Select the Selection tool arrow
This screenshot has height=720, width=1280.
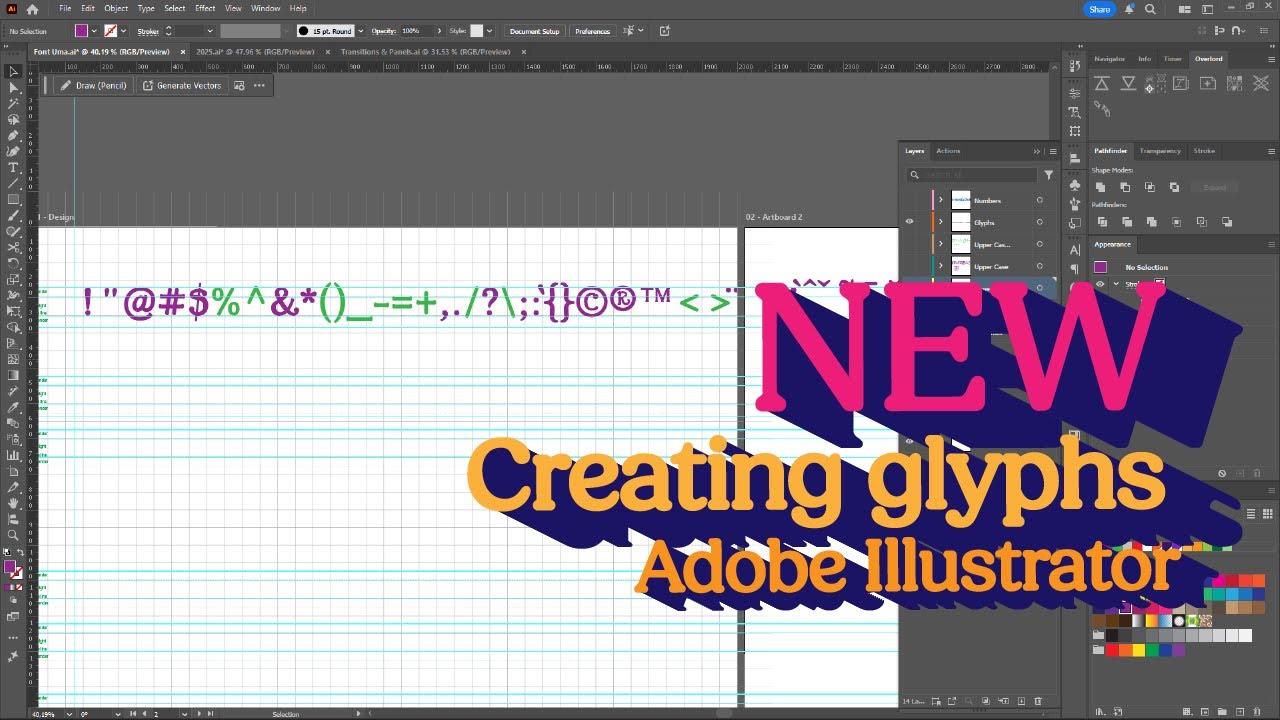coord(13,72)
